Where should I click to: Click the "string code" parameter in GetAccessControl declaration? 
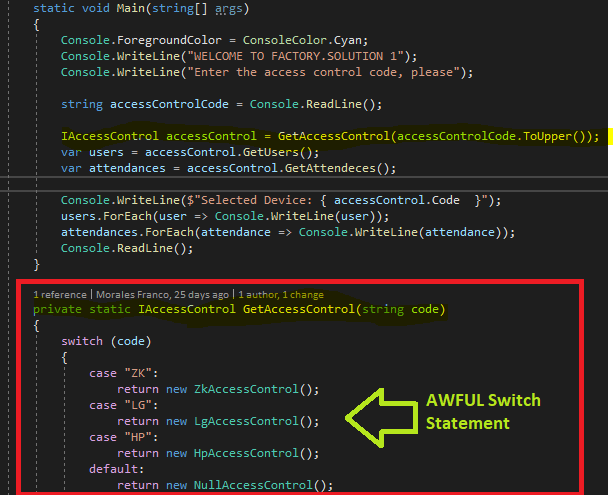tap(400, 309)
